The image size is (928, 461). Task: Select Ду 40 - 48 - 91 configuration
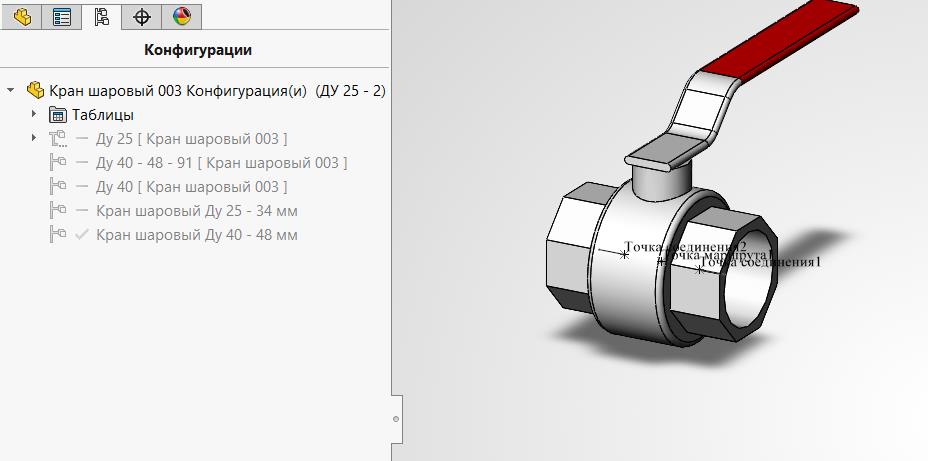pos(221,163)
